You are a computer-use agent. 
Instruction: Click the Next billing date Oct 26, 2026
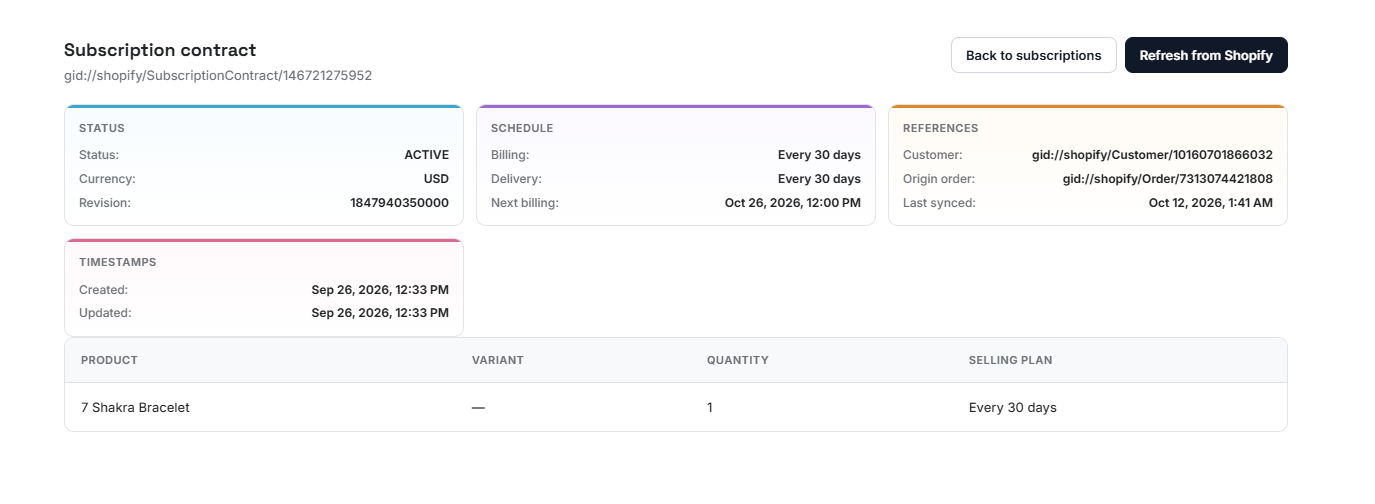793,203
